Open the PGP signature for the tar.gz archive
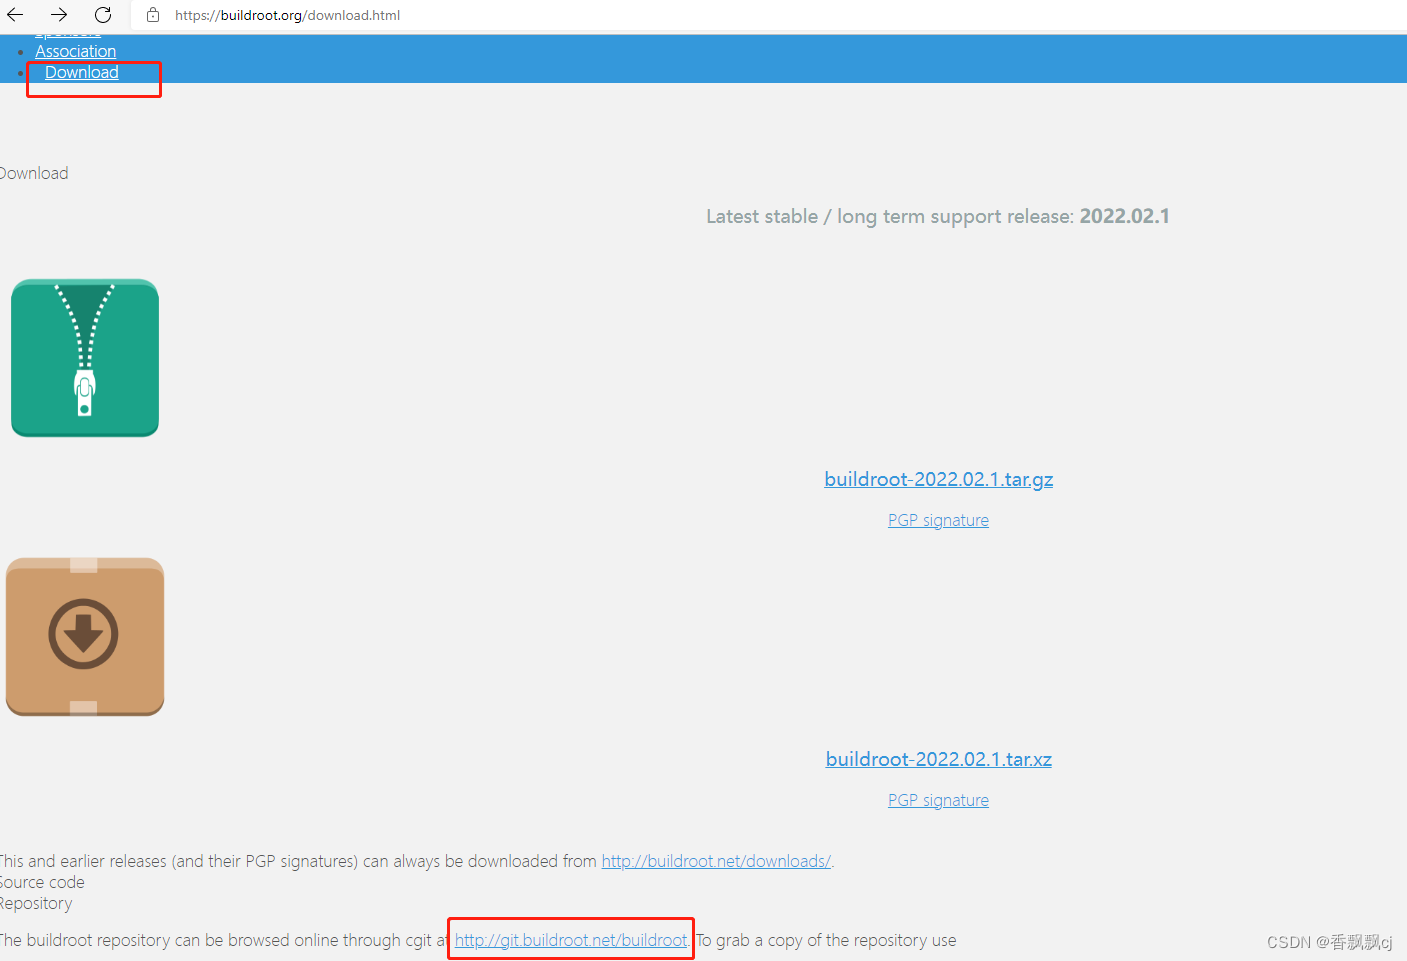 (x=938, y=519)
